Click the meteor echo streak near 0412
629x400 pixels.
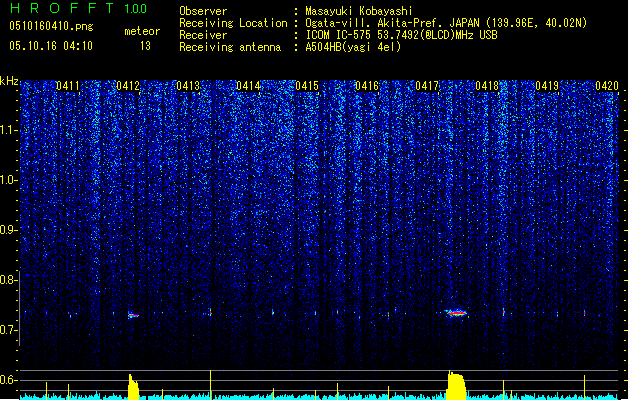click(x=133, y=315)
